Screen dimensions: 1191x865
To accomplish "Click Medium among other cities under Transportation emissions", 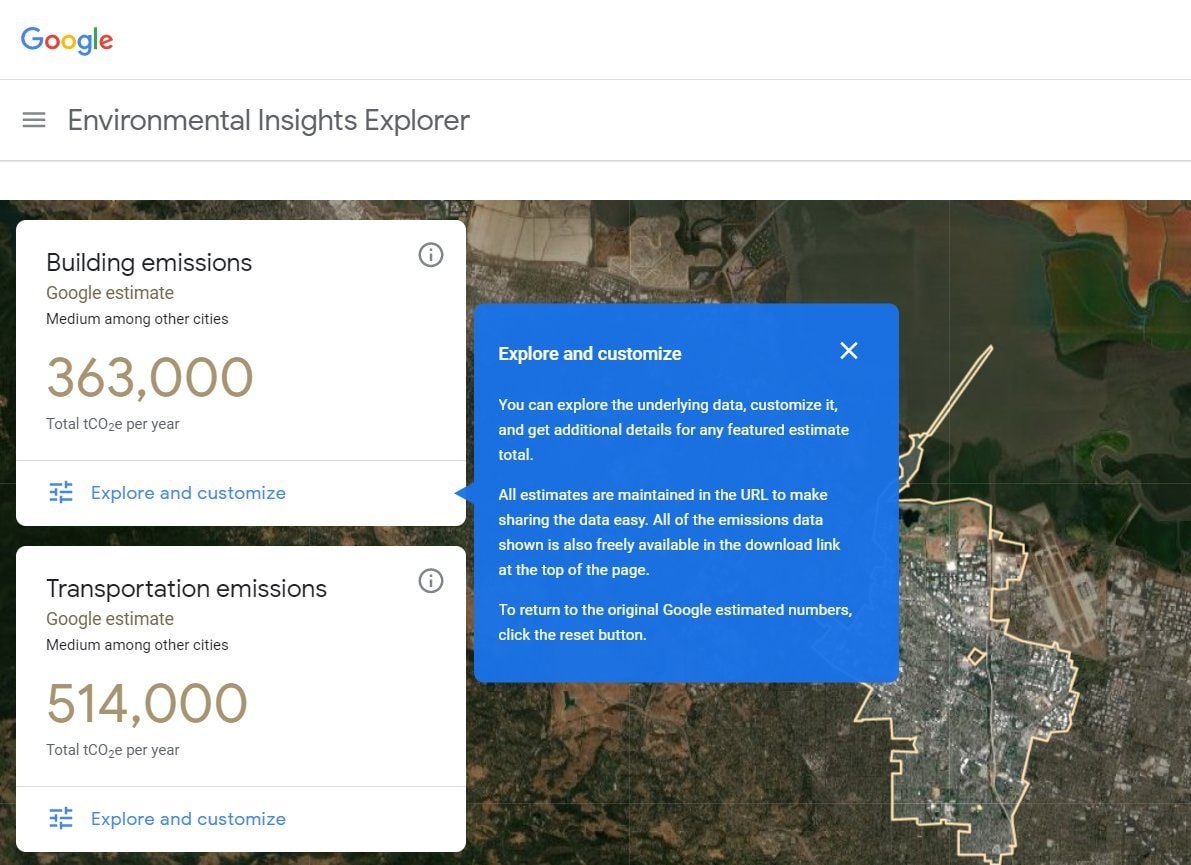I will pos(137,645).
